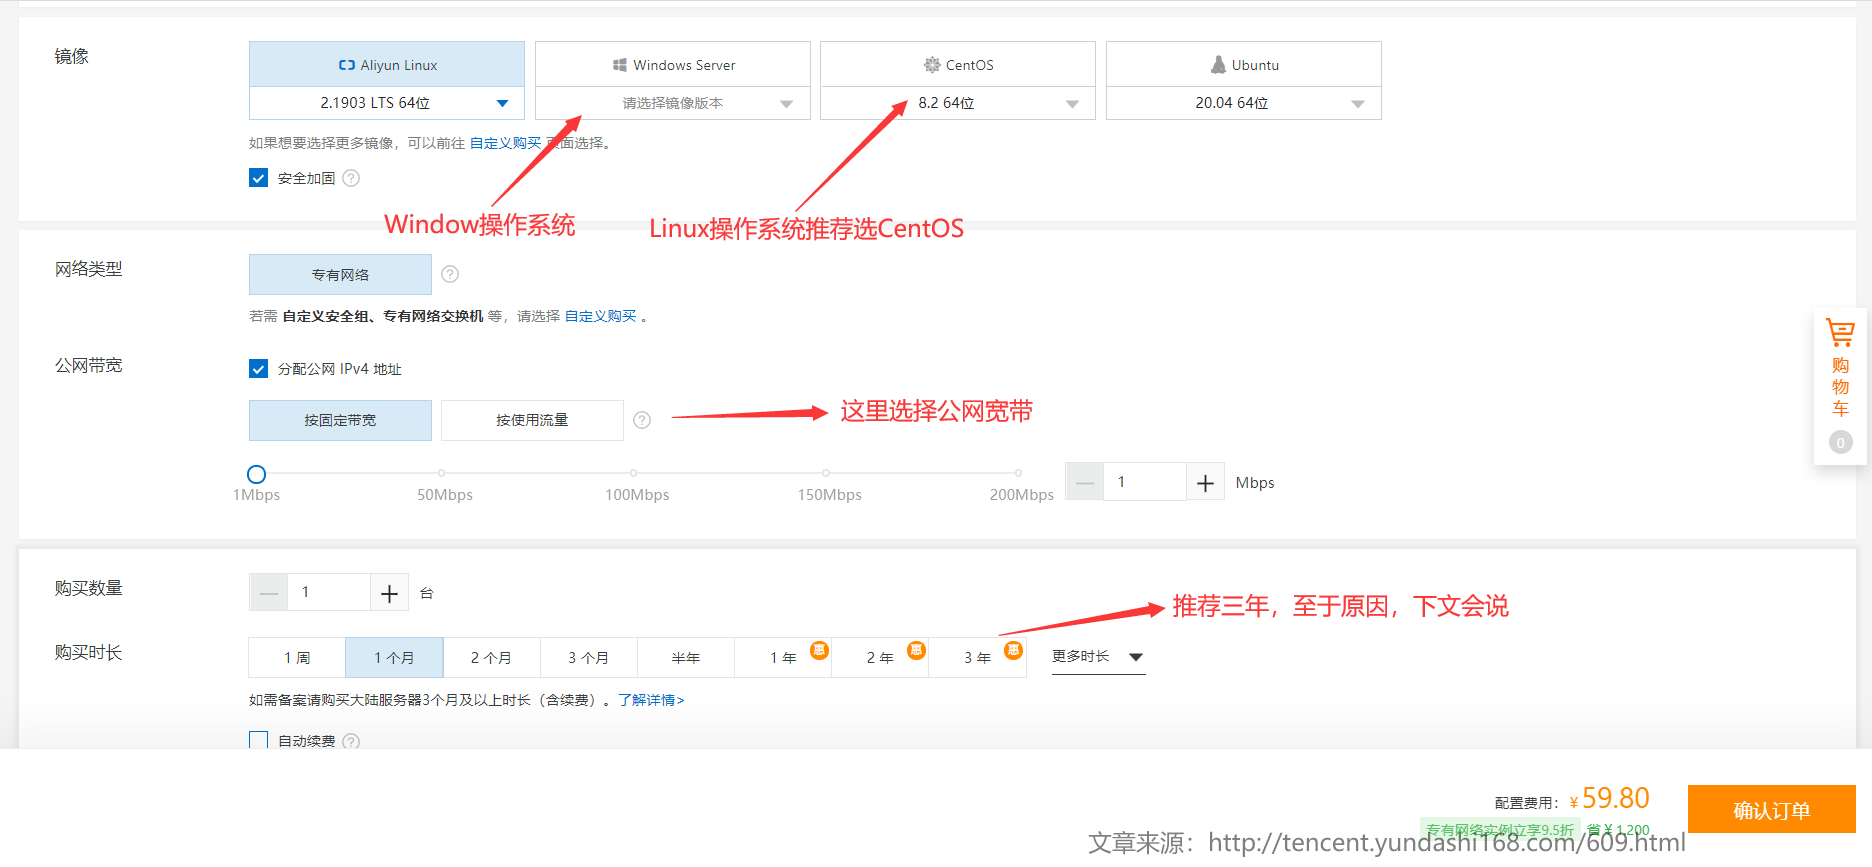Click the discount badge on 2 年
This screenshot has width=1872, height=867.
point(916,650)
